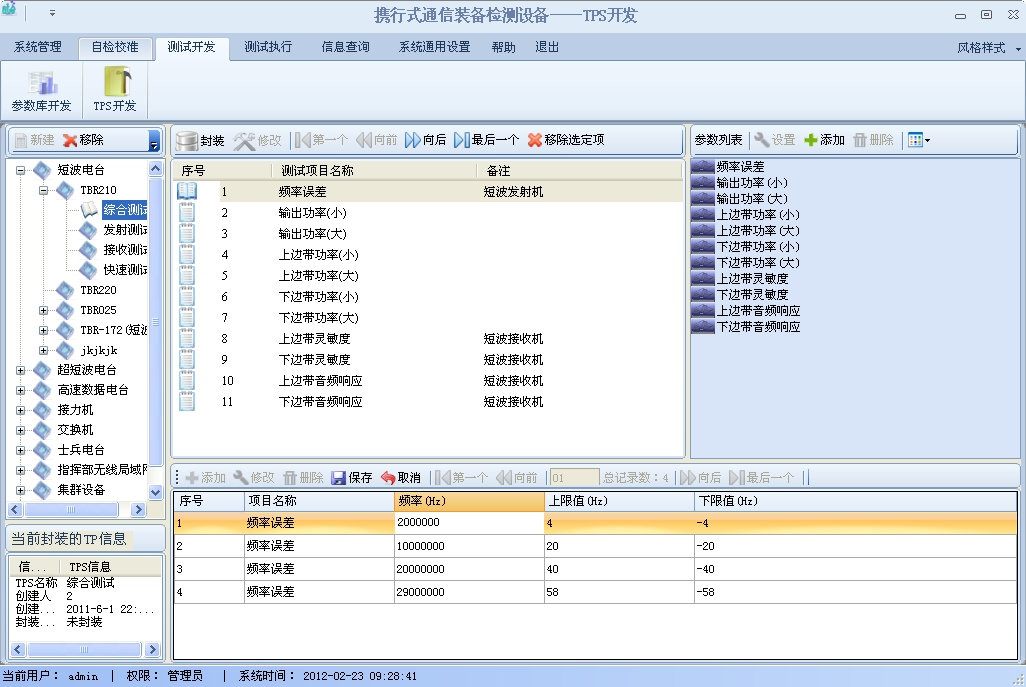Open the parameter list view dropdown

pyautogui.click(x=918, y=140)
